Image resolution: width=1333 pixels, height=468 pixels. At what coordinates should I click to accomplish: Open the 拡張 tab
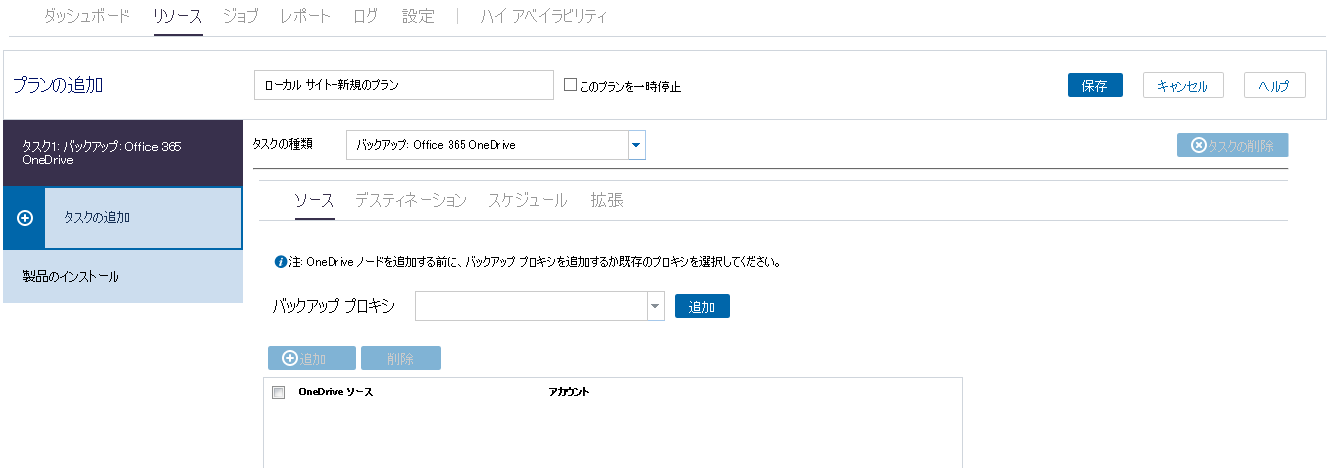tap(607, 200)
